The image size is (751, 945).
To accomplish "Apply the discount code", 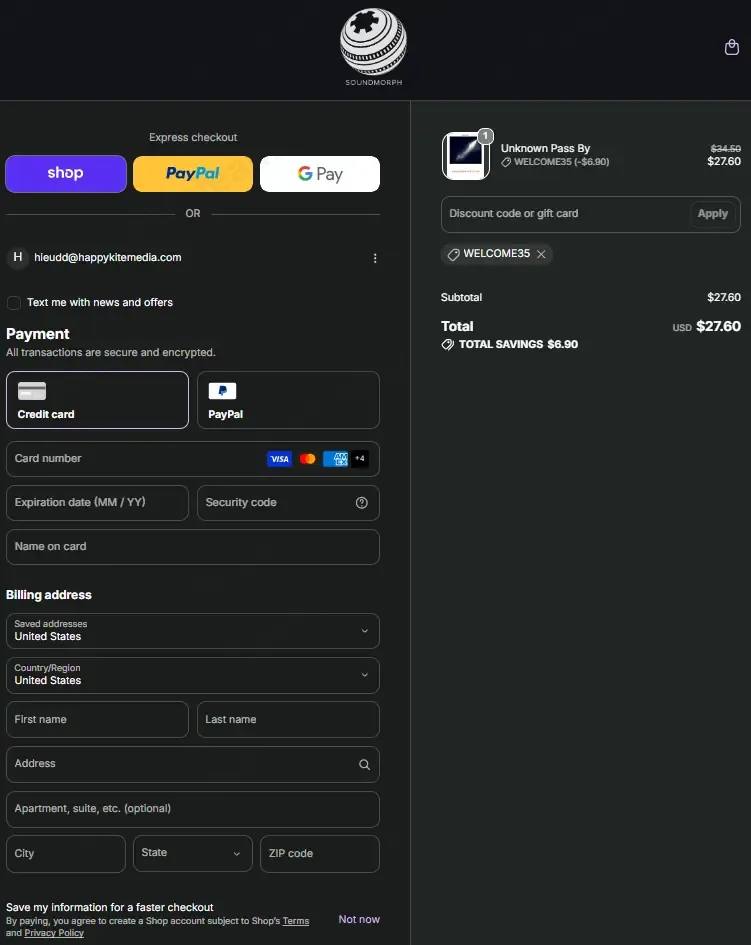I will point(712,213).
